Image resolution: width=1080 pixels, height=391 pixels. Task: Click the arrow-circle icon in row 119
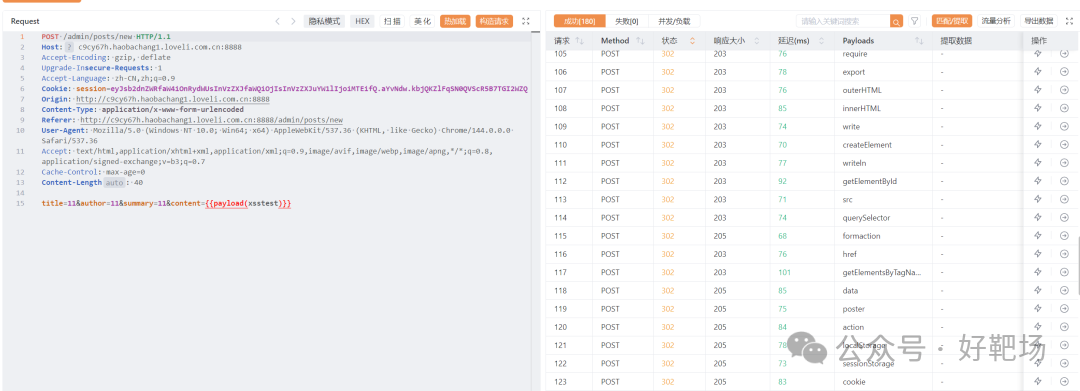coord(1064,309)
